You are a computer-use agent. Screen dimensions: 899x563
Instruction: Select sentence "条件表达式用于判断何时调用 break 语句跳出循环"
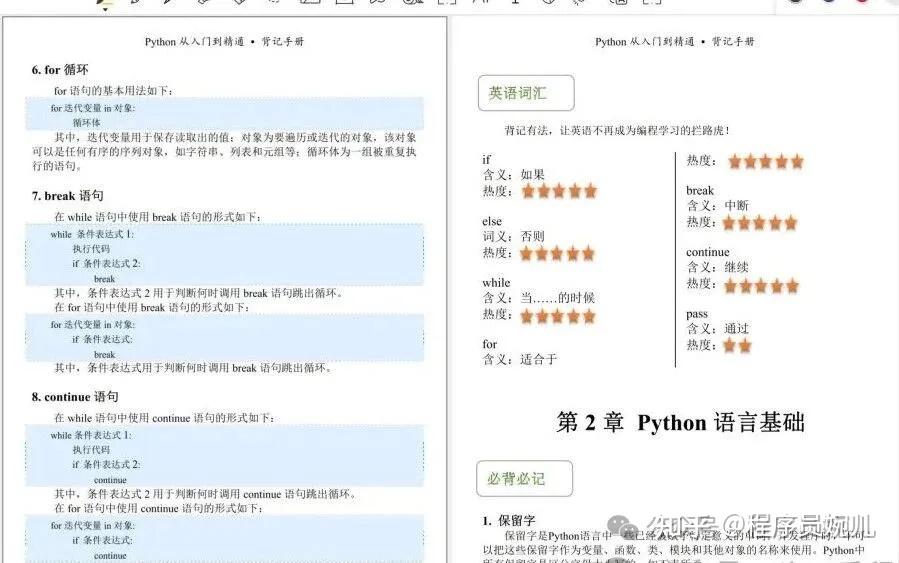click(207, 368)
